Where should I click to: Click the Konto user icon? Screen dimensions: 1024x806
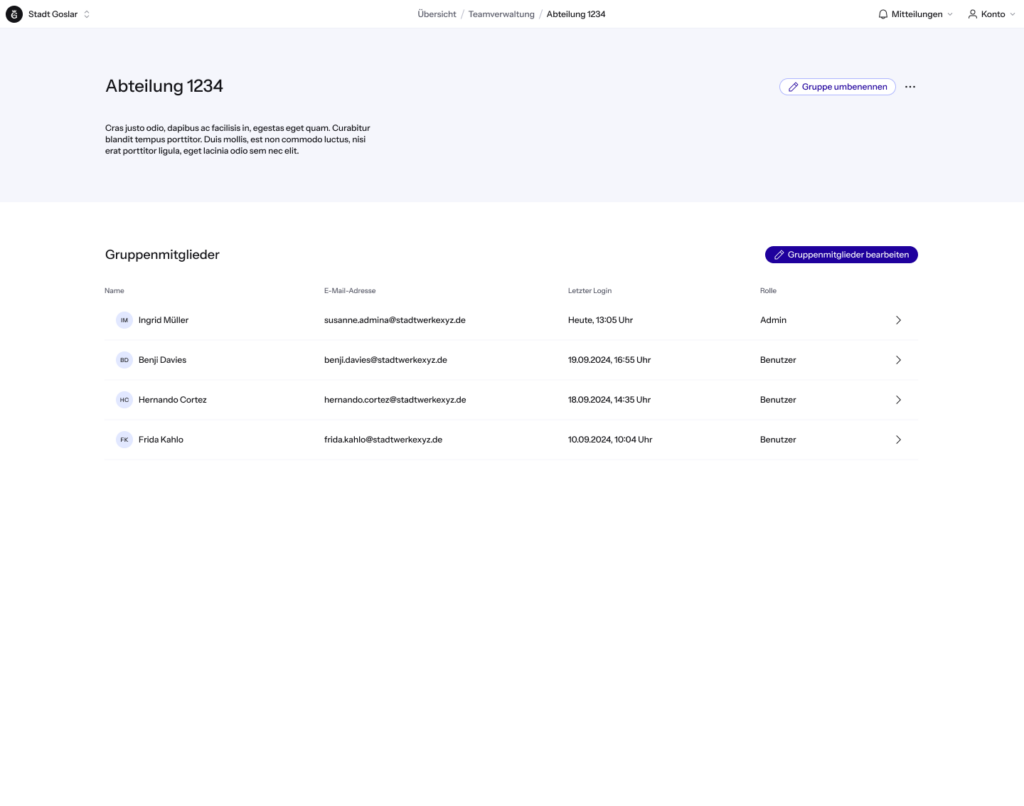coord(972,14)
